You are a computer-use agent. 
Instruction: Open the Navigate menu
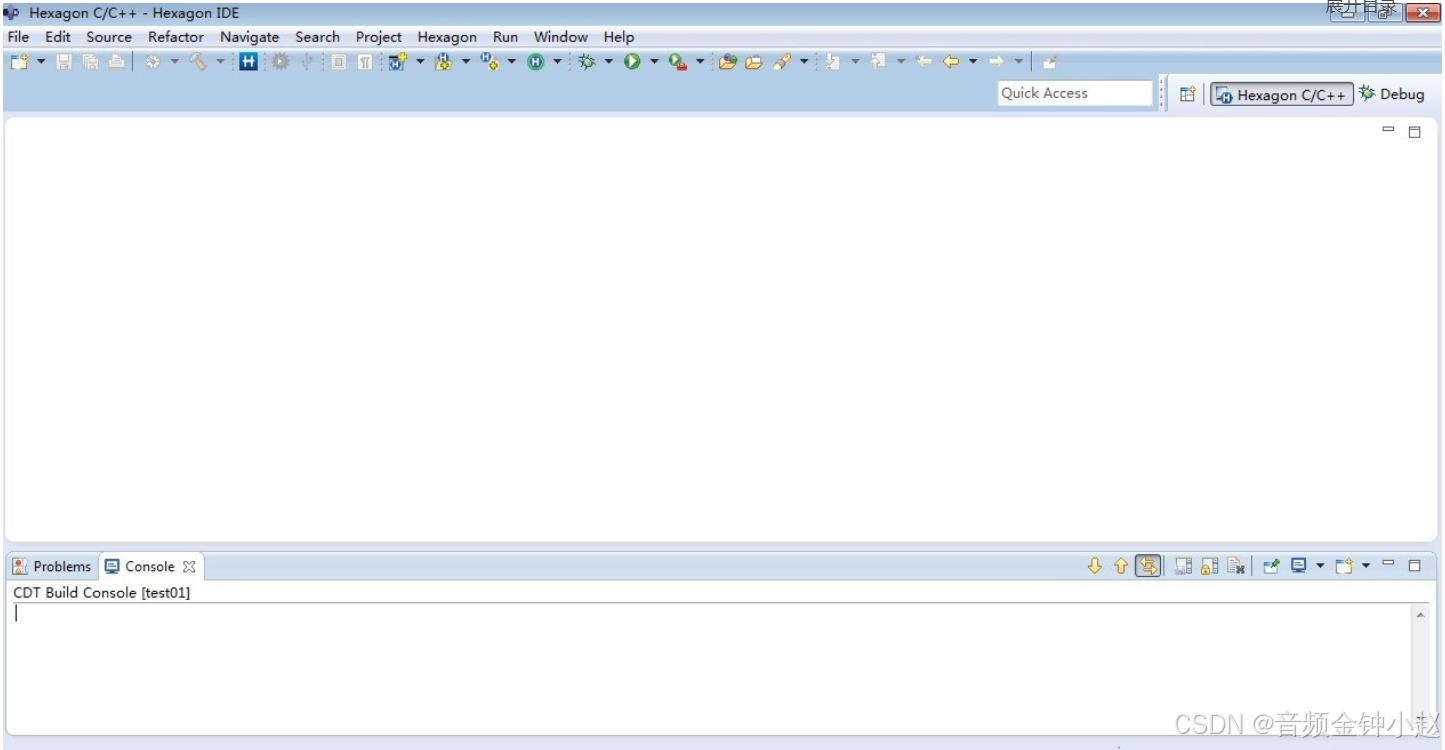pos(250,37)
